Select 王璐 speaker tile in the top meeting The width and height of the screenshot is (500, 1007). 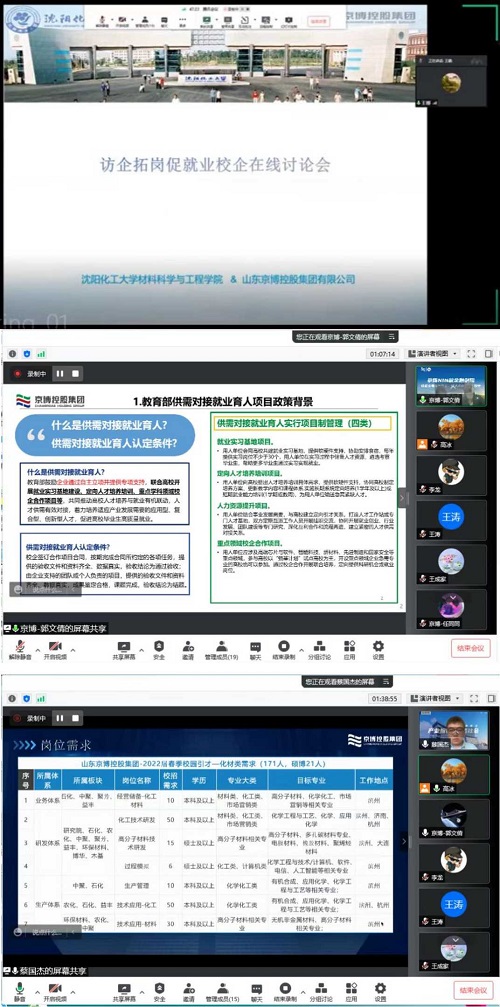pyautogui.click(x=451, y=82)
